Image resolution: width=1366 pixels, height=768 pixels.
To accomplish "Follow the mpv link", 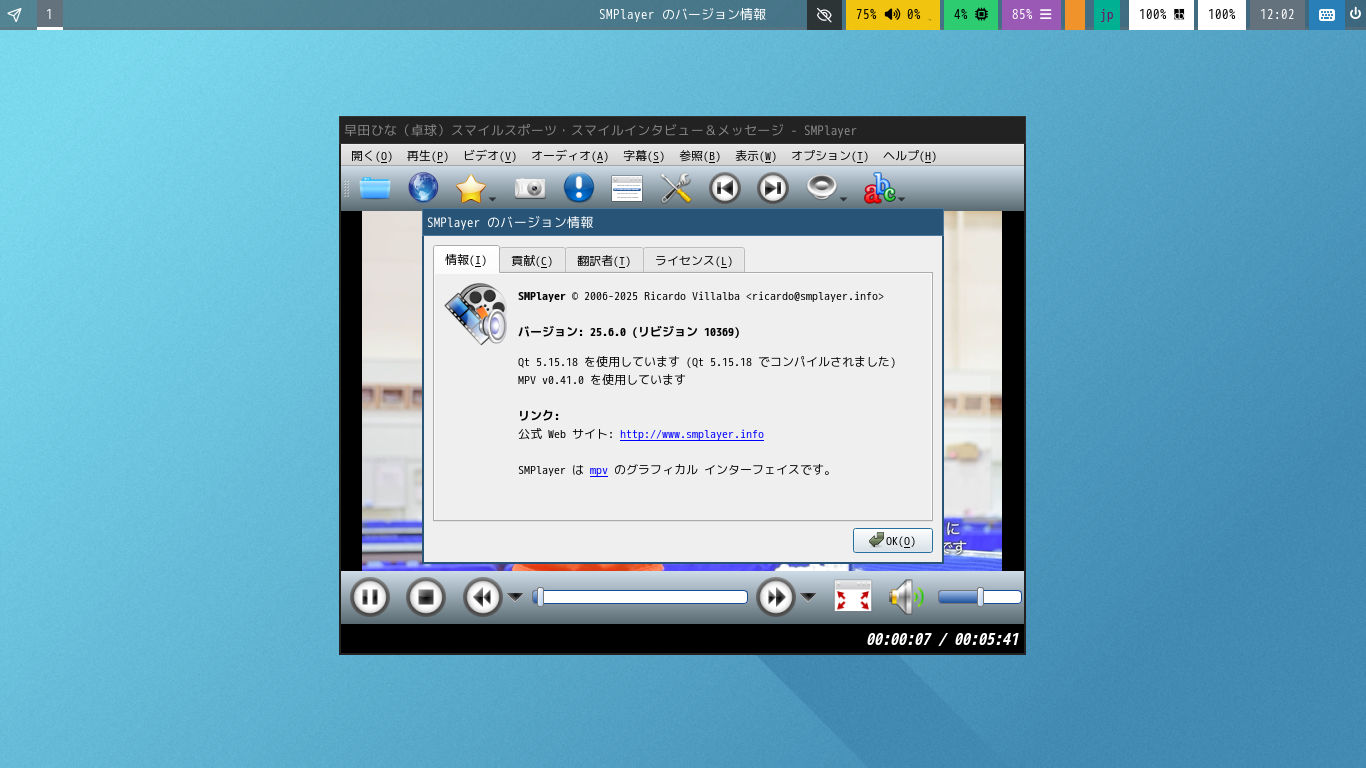I will 599,470.
